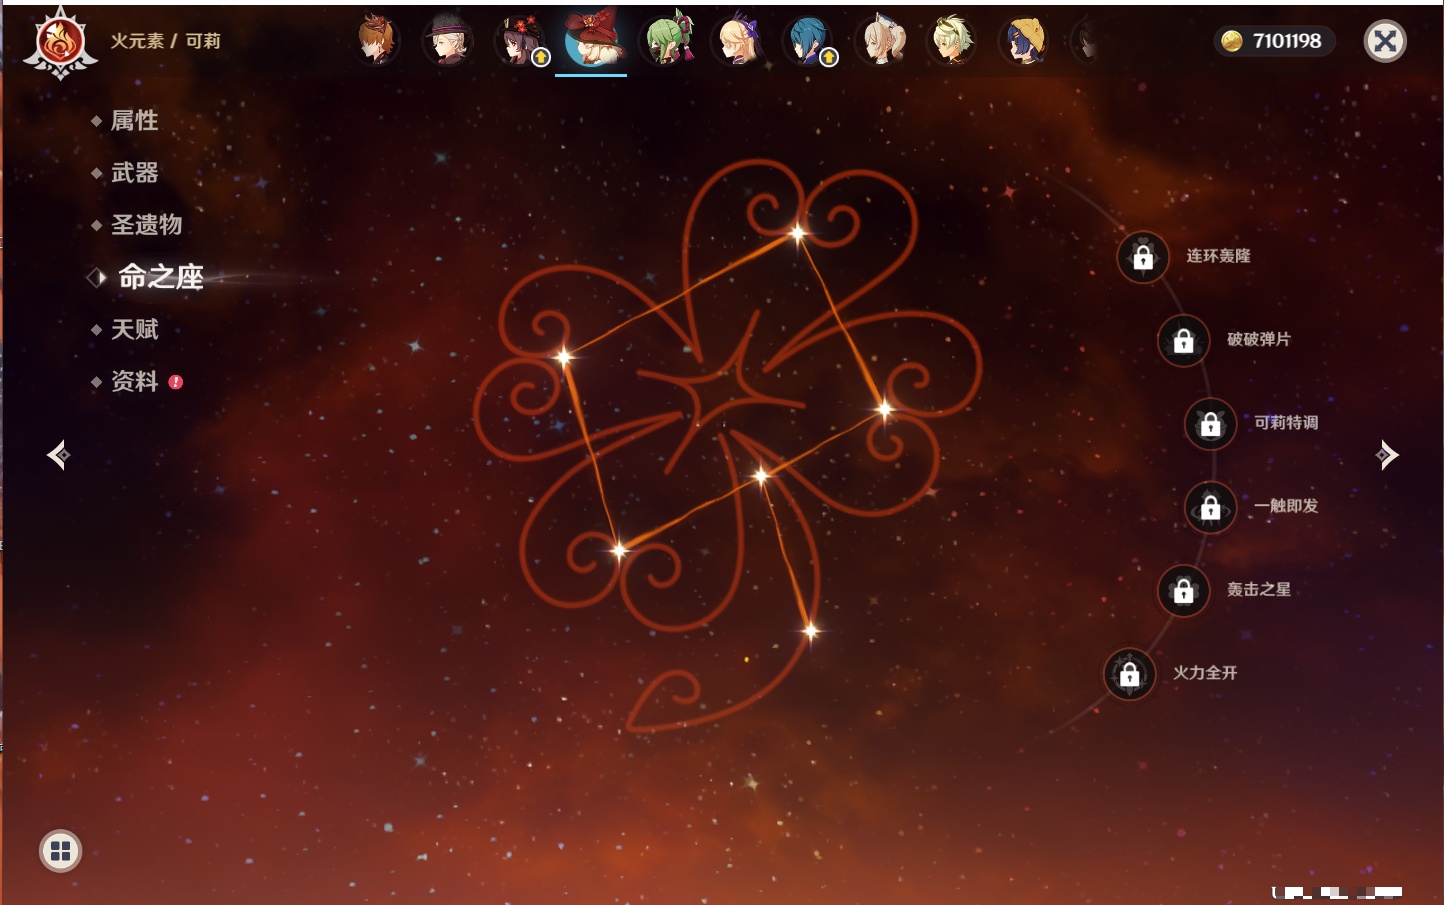
Task: Select the goggles-wearing character portrait
Action: 951,40
